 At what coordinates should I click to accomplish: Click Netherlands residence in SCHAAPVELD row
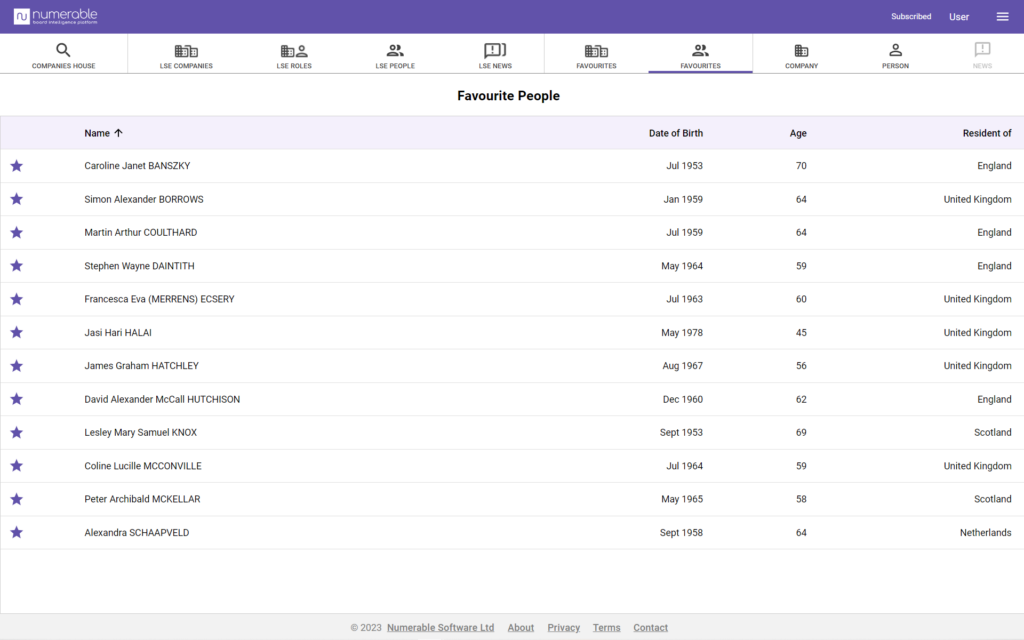985,532
